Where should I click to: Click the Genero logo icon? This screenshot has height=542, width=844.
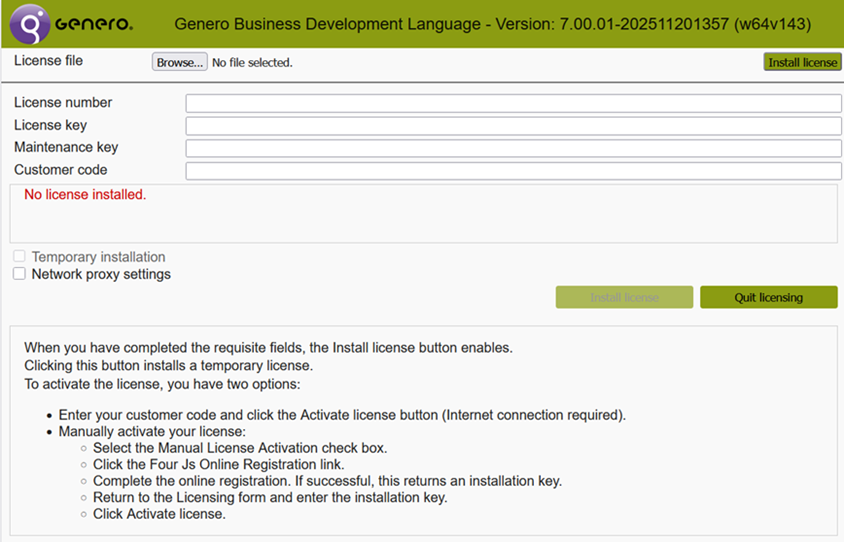point(30,24)
